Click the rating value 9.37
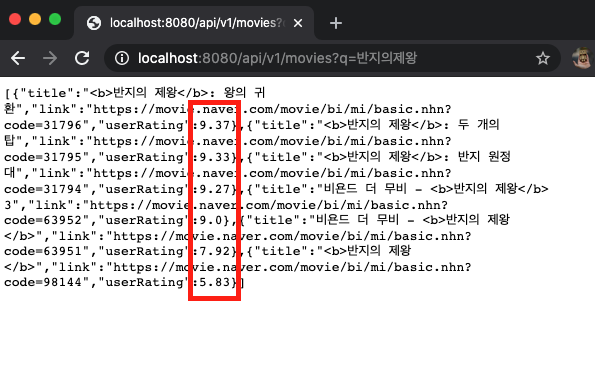 tap(215, 125)
